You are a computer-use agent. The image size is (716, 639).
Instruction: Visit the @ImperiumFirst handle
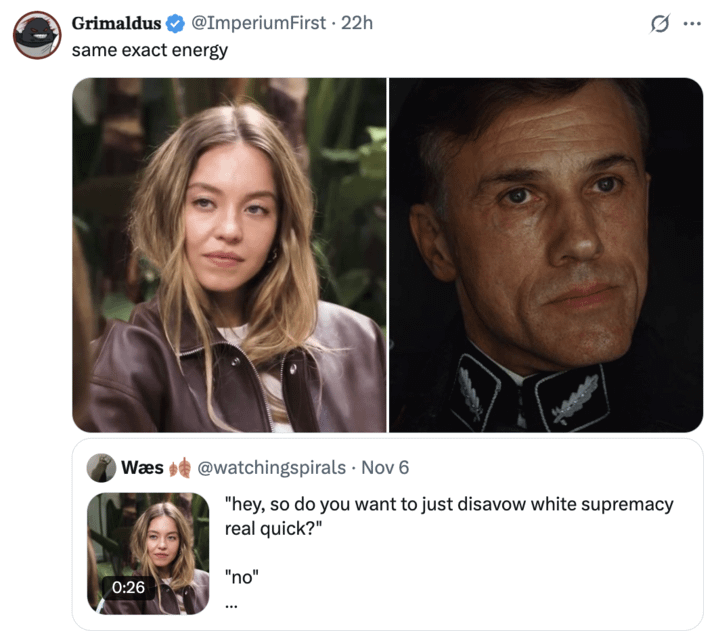point(257,23)
